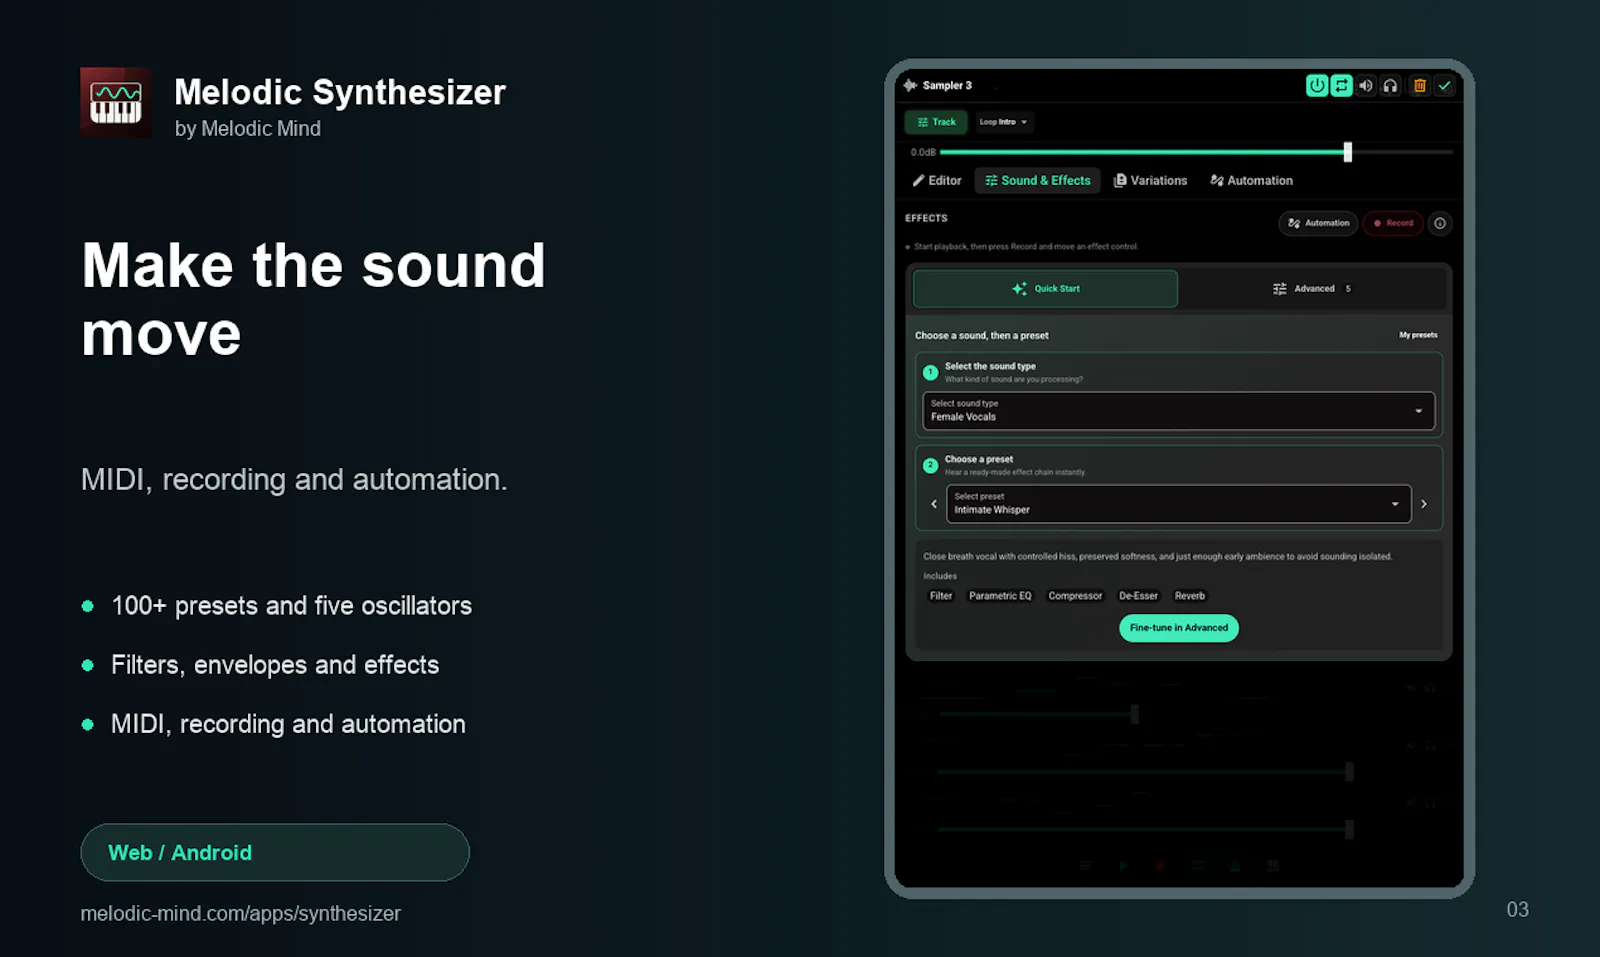Switch to the Editor tab
The width and height of the screenshot is (1600, 957).
937,181
